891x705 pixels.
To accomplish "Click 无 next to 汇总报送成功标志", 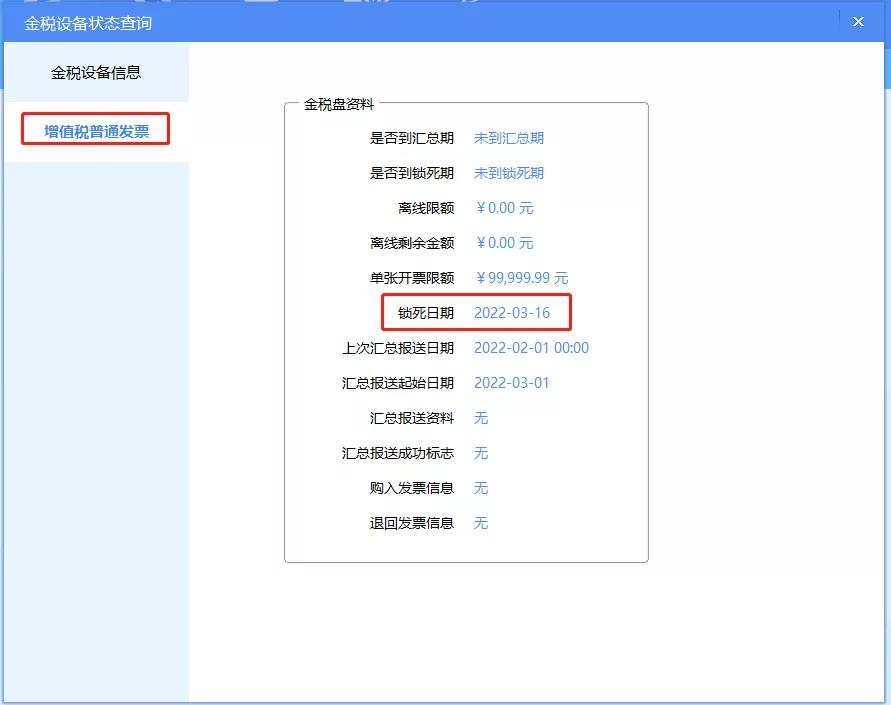I will pos(480,453).
